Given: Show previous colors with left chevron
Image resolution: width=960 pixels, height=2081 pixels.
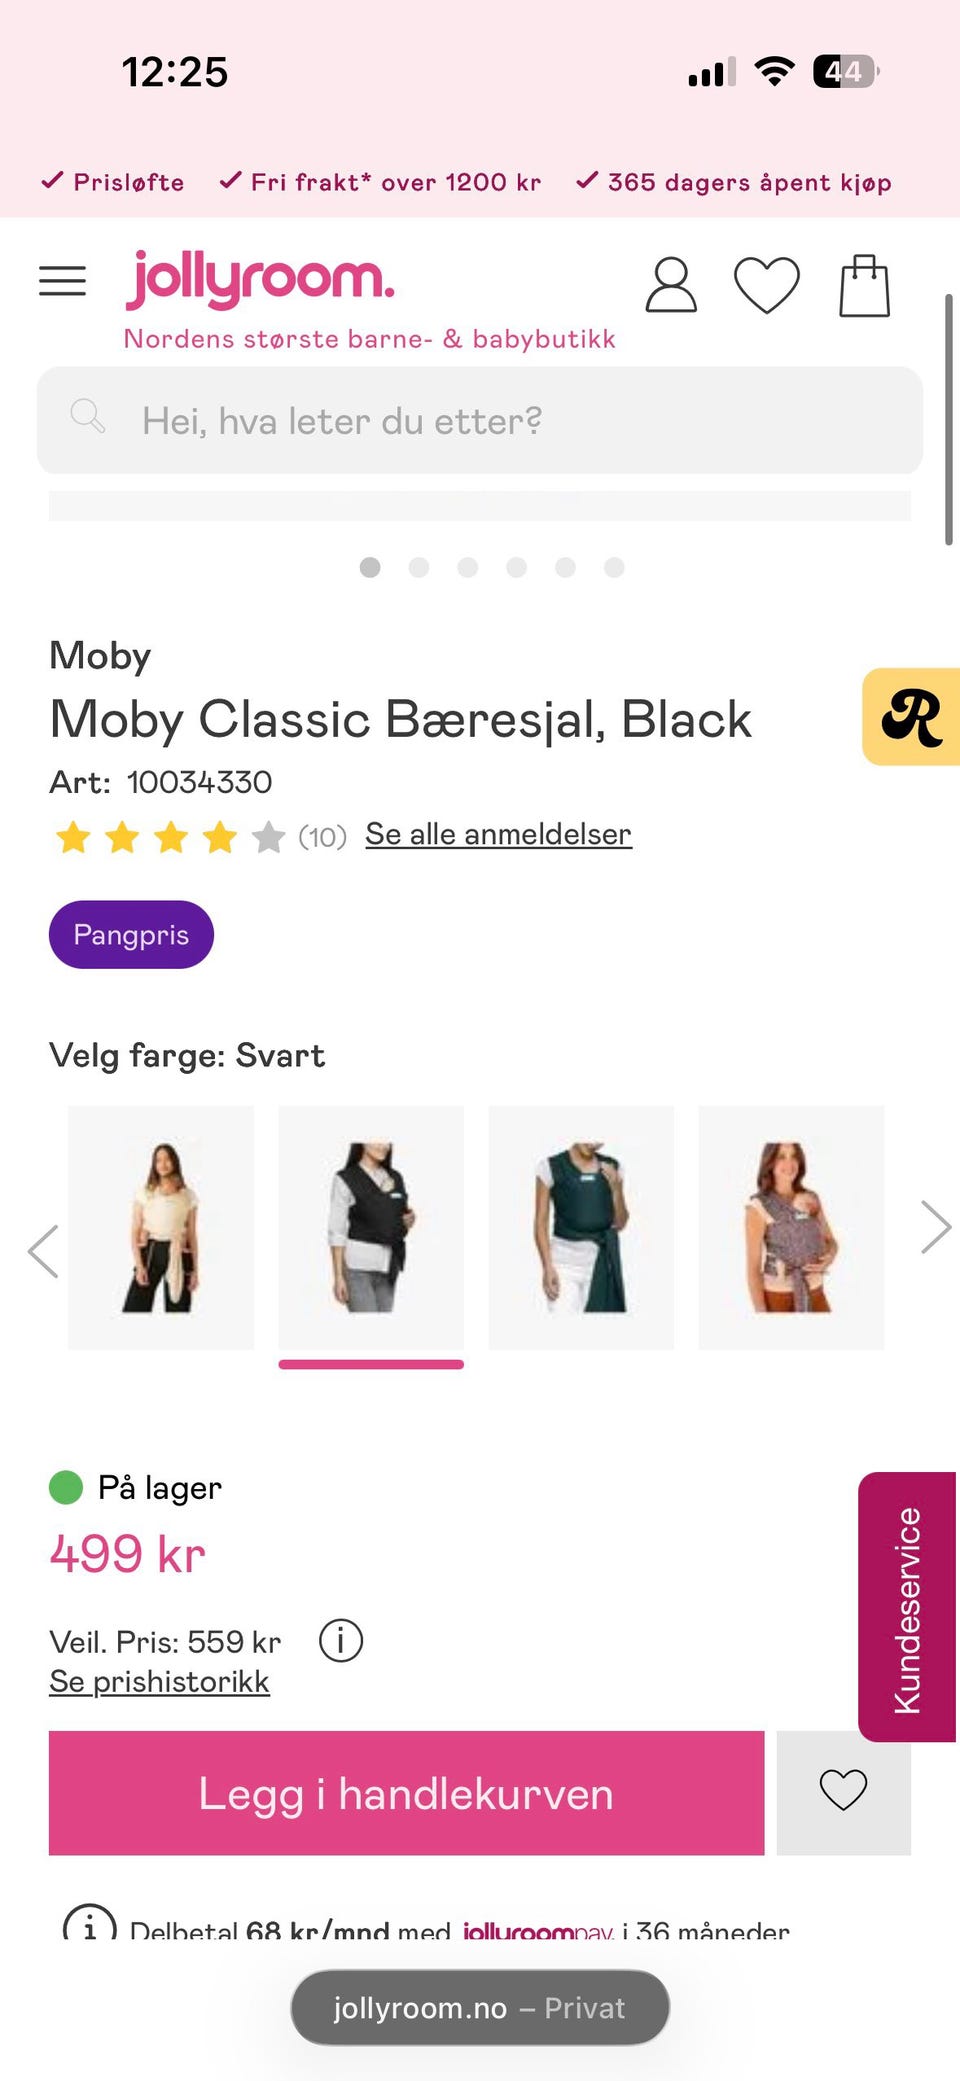Looking at the screenshot, I should [x=43, y=1250].
